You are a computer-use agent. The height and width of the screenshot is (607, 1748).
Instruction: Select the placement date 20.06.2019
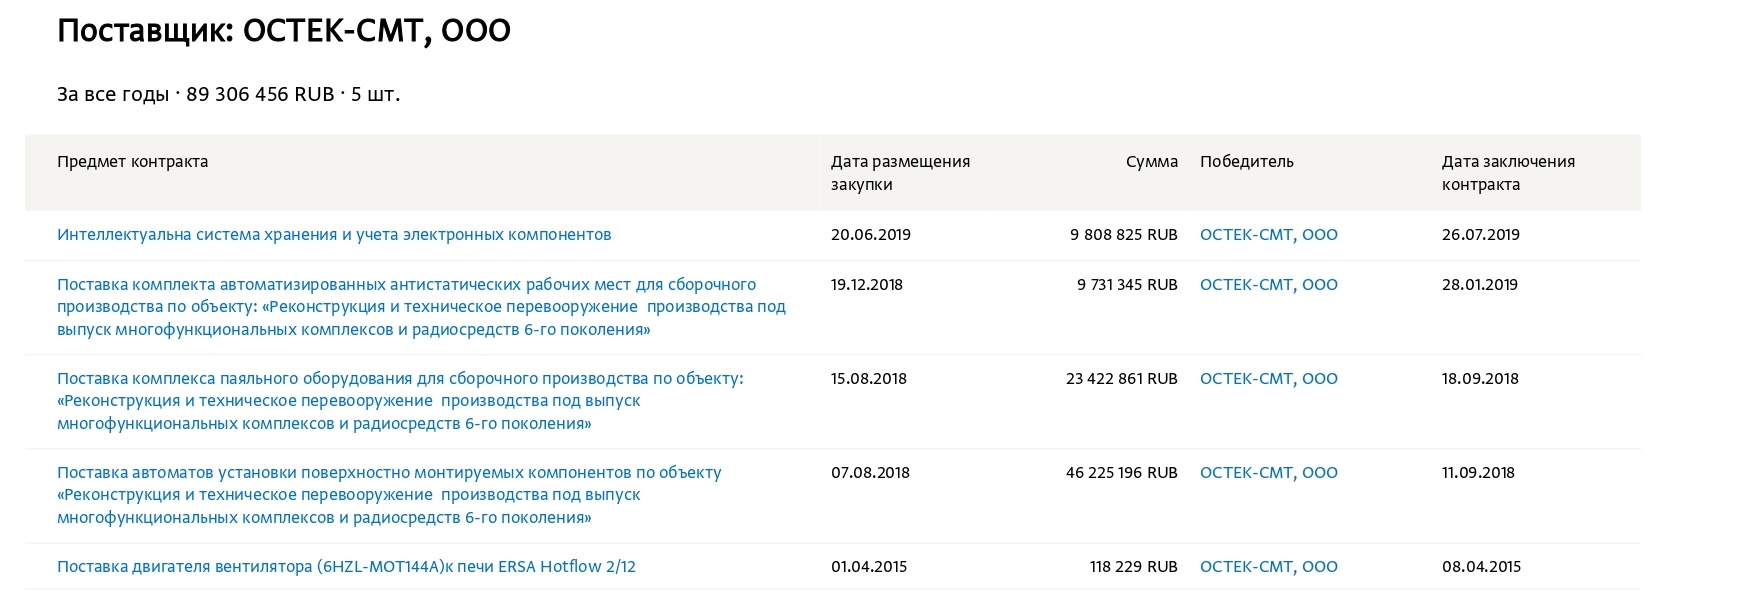pos(871,235)
